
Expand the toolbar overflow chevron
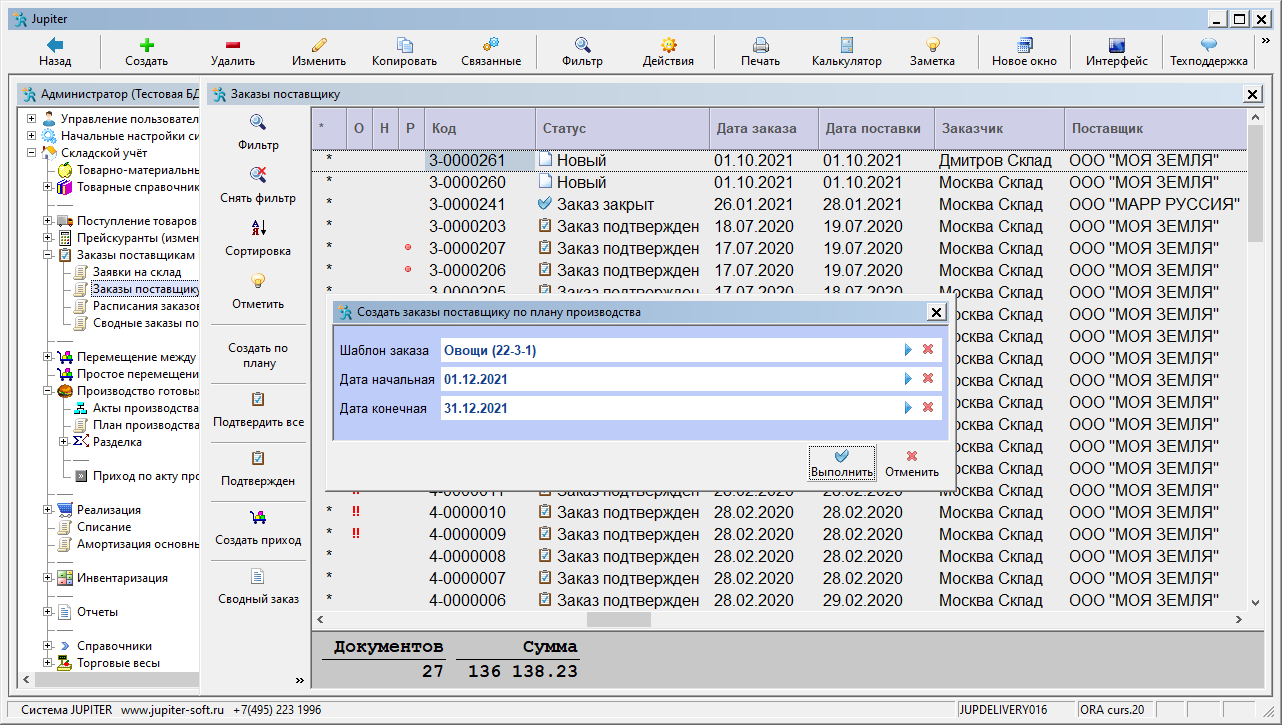tap(1266, 41)
